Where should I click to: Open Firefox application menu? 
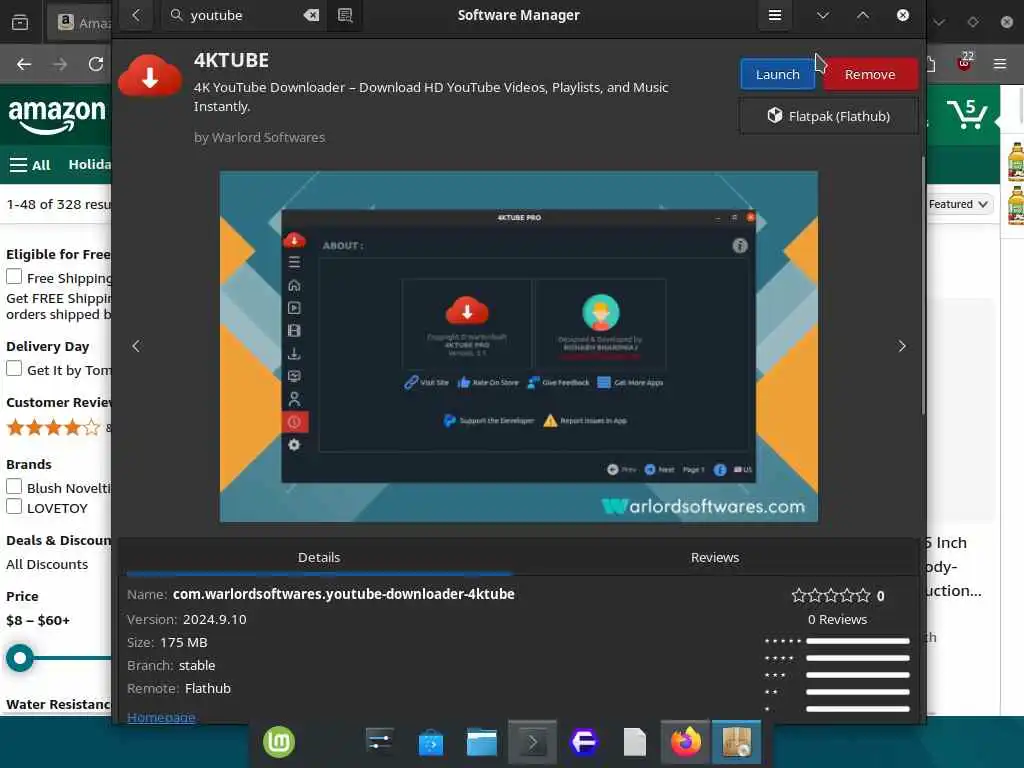pyautogui.click(x=1000, y=64)
